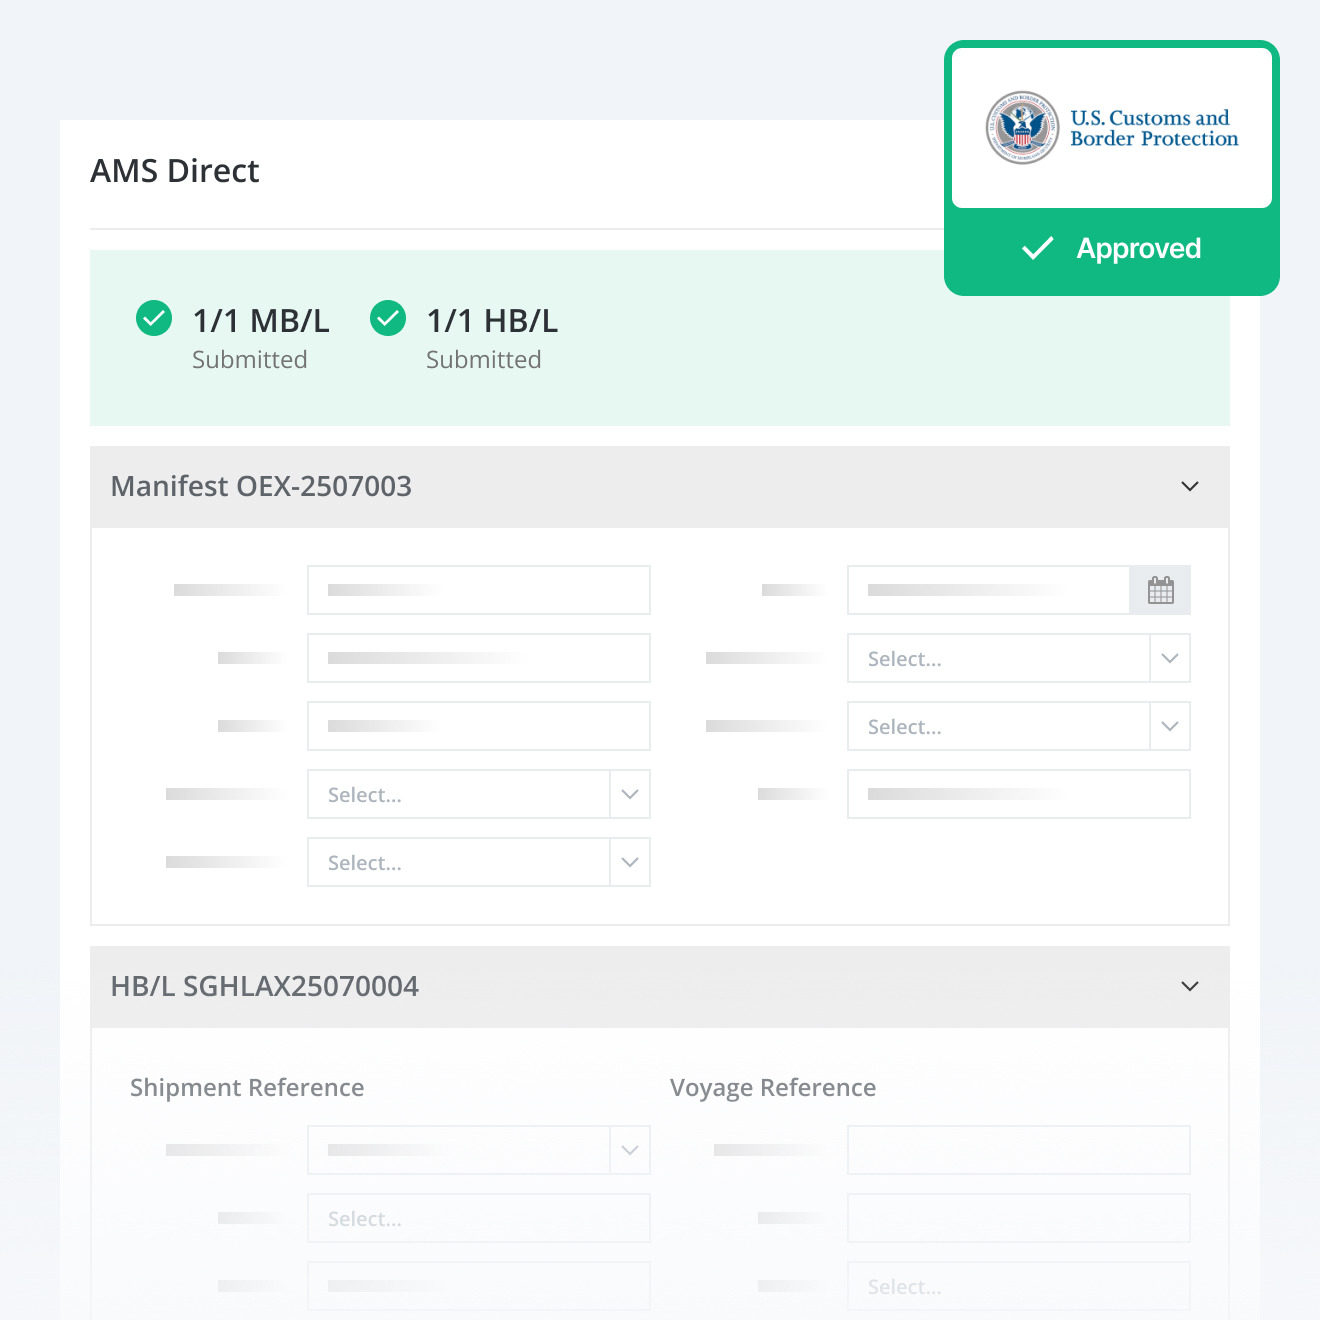
Task: Collapse the Manifest OEX-2507003 section using its chevron
Action: [x=1189, y=487]
